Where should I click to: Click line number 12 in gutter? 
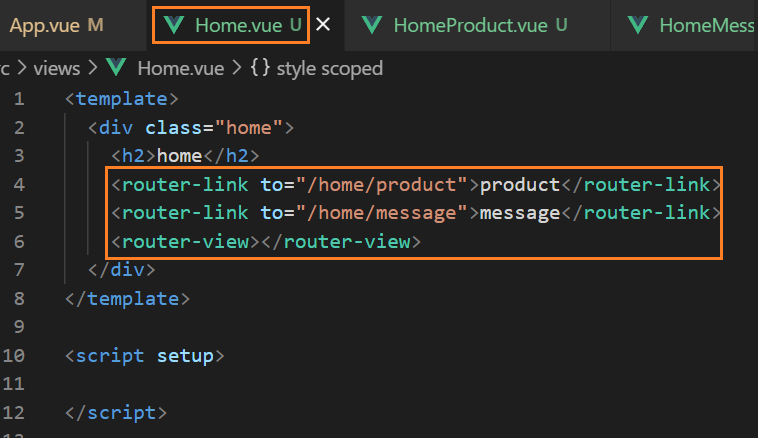coord(14,413)
